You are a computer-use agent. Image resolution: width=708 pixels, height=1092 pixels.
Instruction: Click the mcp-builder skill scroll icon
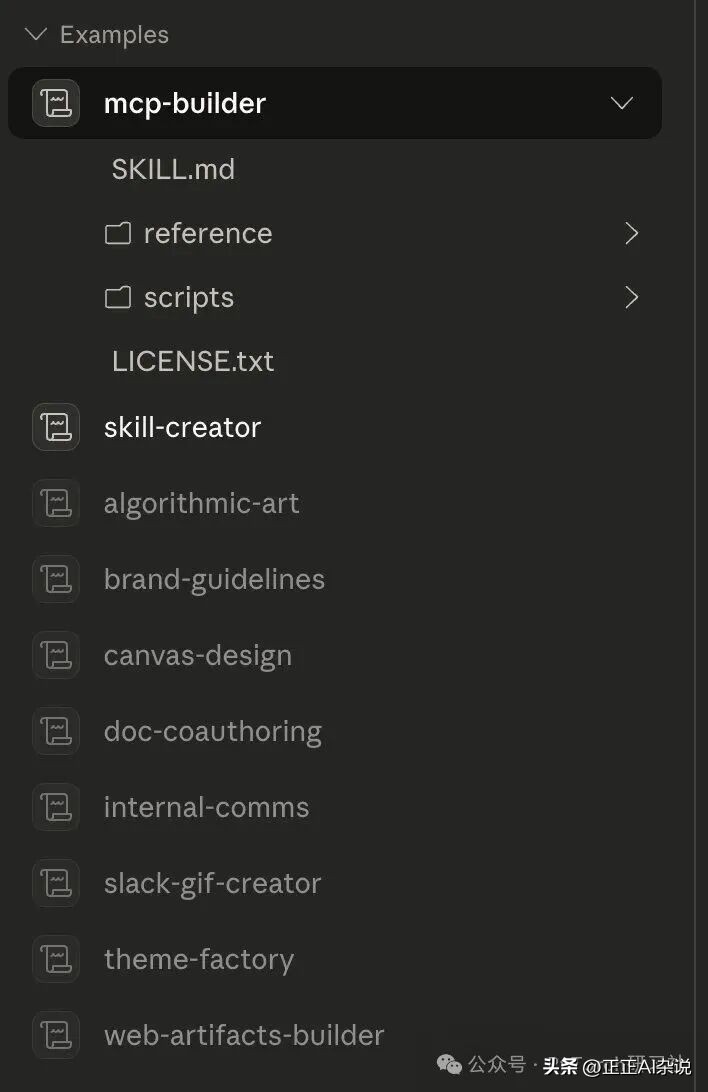(56, 103)
